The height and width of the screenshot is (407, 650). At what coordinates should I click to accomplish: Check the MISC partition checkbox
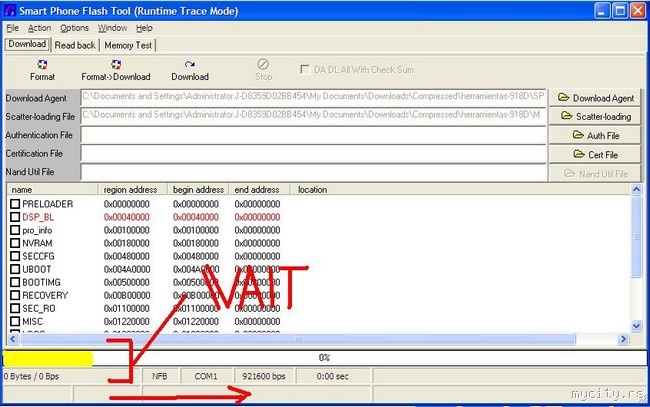tap(15, 321)
